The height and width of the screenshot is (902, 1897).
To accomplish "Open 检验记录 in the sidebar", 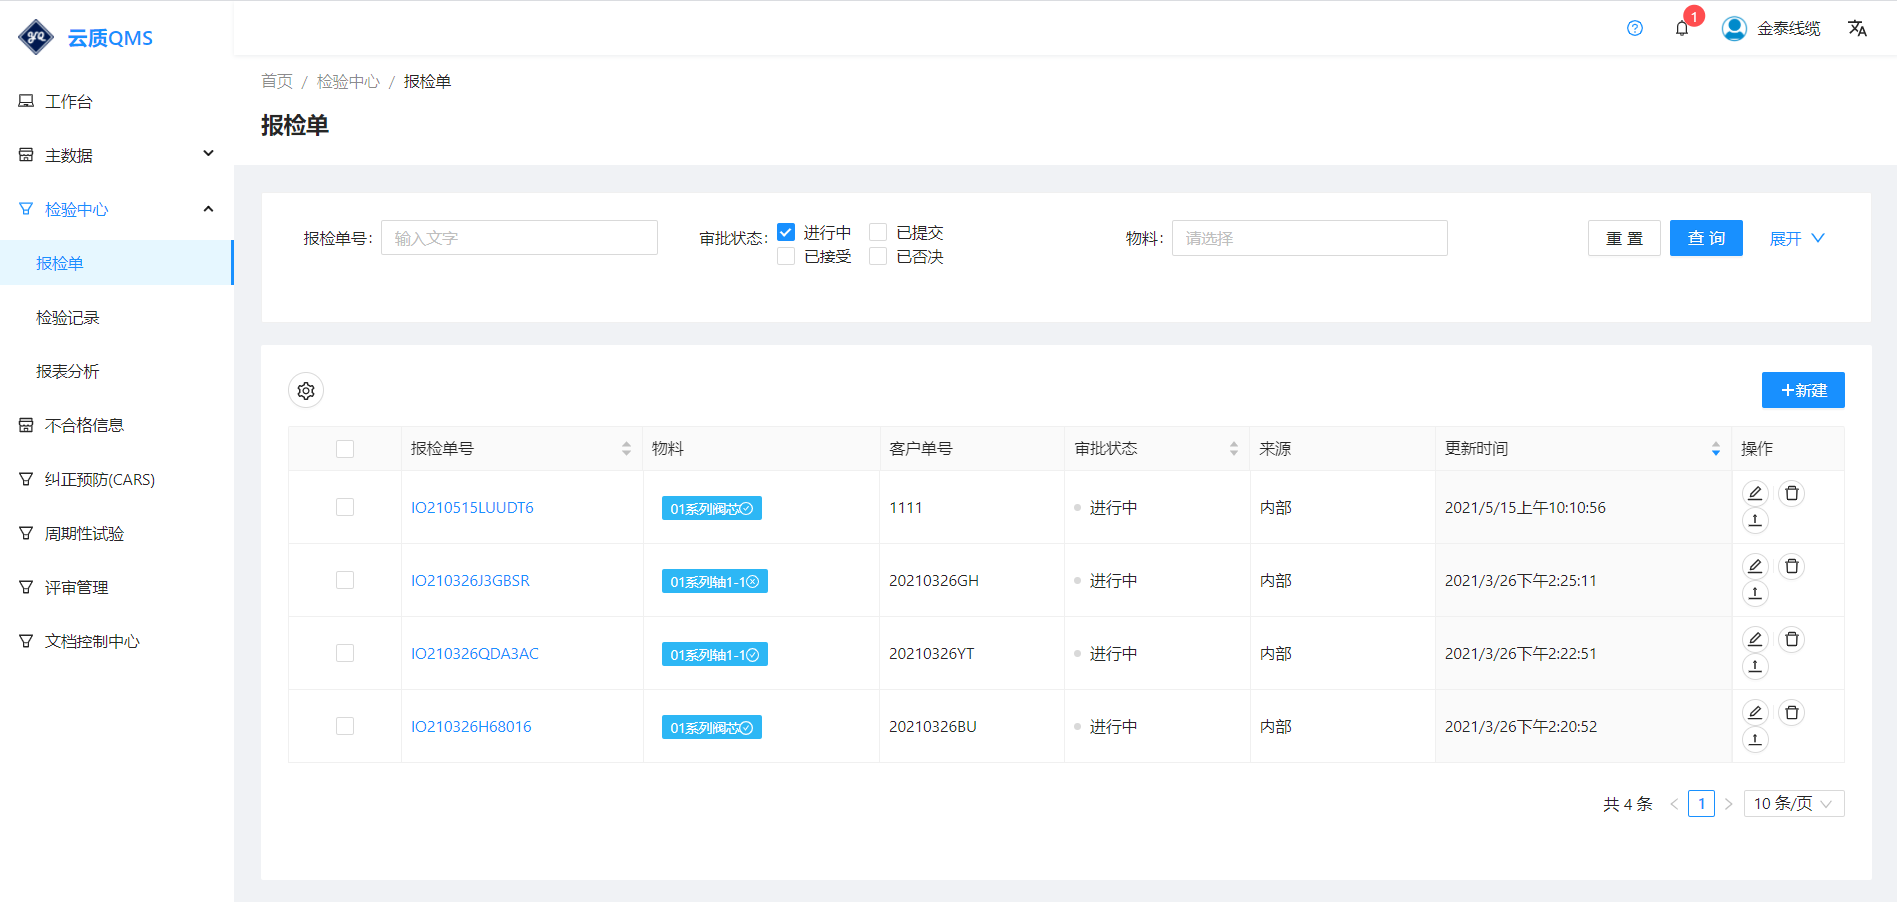I will pos(117,317).
